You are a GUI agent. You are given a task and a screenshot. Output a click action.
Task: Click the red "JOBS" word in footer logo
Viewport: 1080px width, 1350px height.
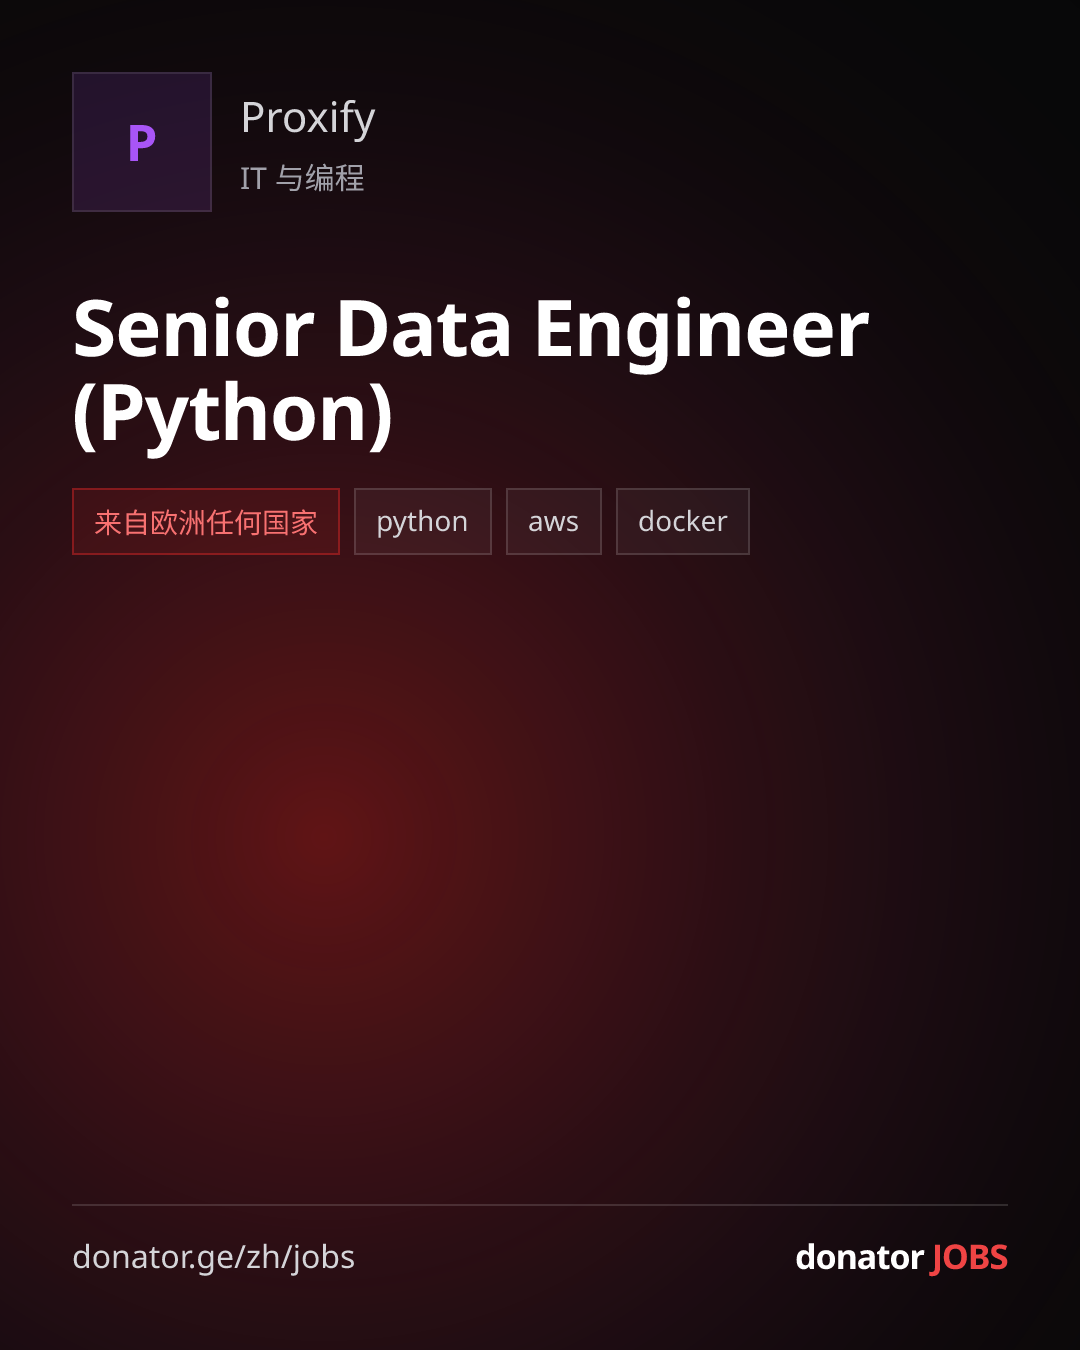(x=969, y=1257)
